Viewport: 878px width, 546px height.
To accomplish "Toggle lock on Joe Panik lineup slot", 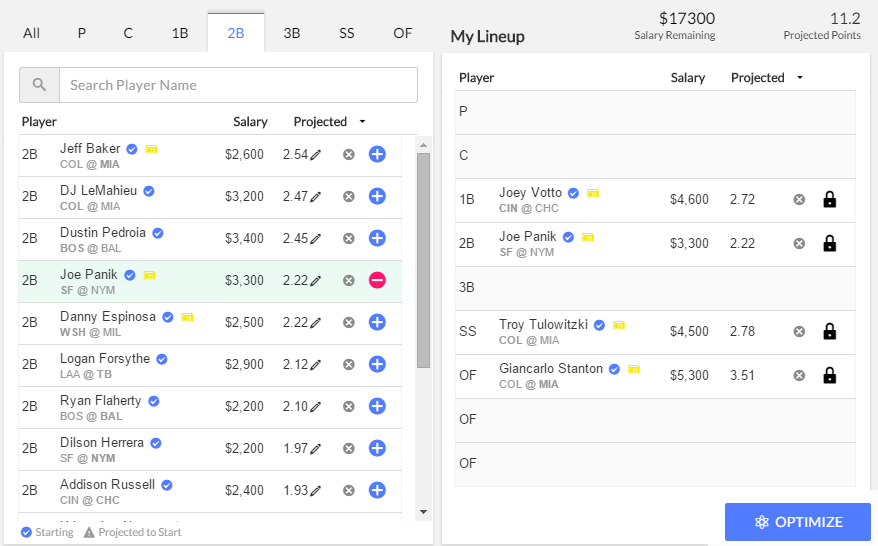I will click(830, 243).
